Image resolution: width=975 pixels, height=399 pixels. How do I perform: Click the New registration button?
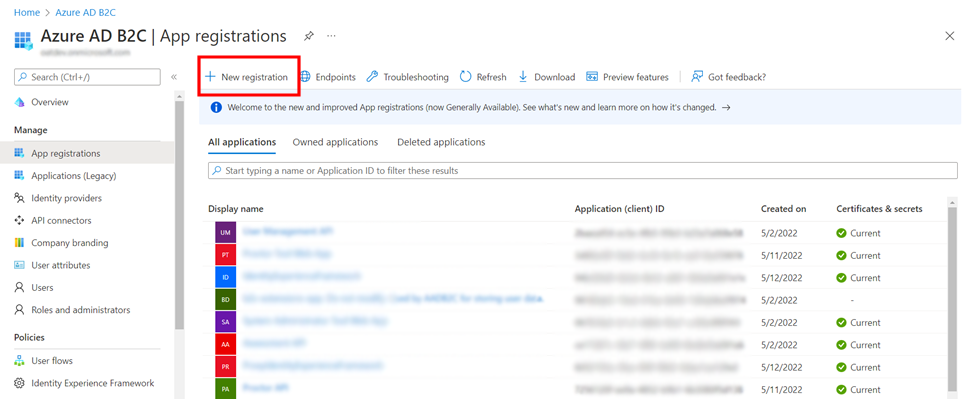tap(247, 77)
